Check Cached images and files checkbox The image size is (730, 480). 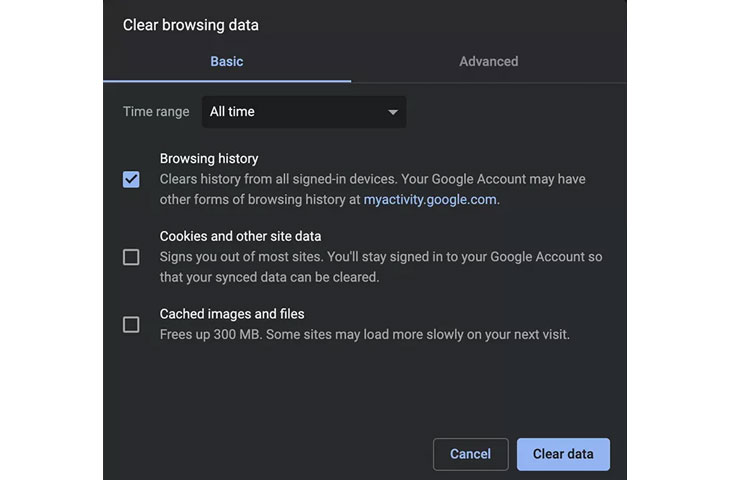[x=131, y=325]
